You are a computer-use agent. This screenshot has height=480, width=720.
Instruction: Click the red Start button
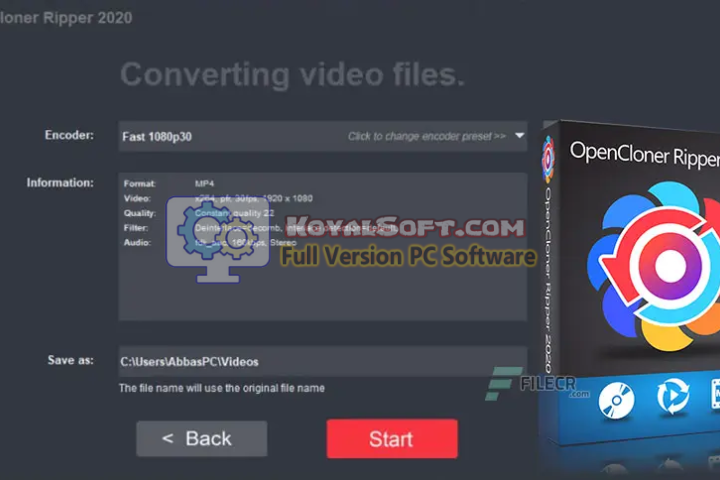tap(392, 439)
